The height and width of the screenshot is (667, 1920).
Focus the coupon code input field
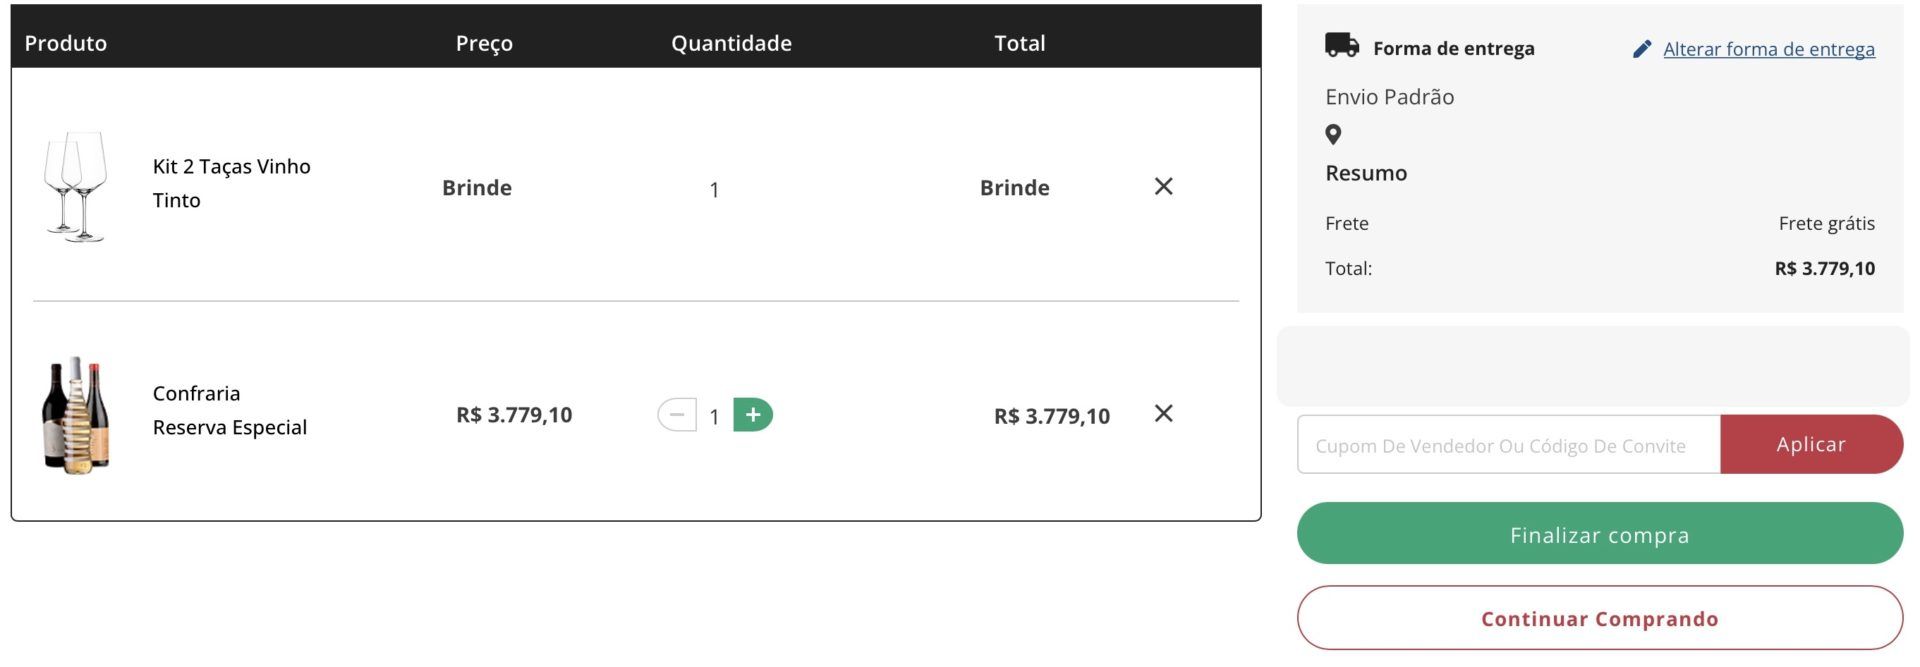(x=1508, y=445)
